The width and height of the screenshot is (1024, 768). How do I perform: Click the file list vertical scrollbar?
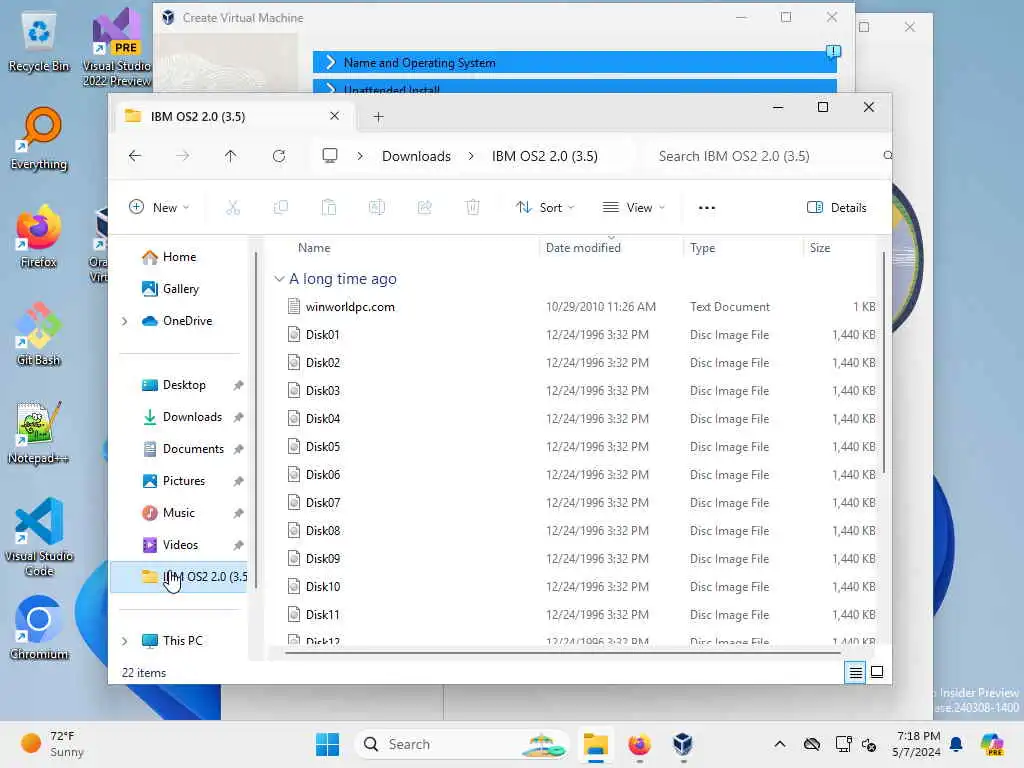pyautogui.click(x=884, y=362)
